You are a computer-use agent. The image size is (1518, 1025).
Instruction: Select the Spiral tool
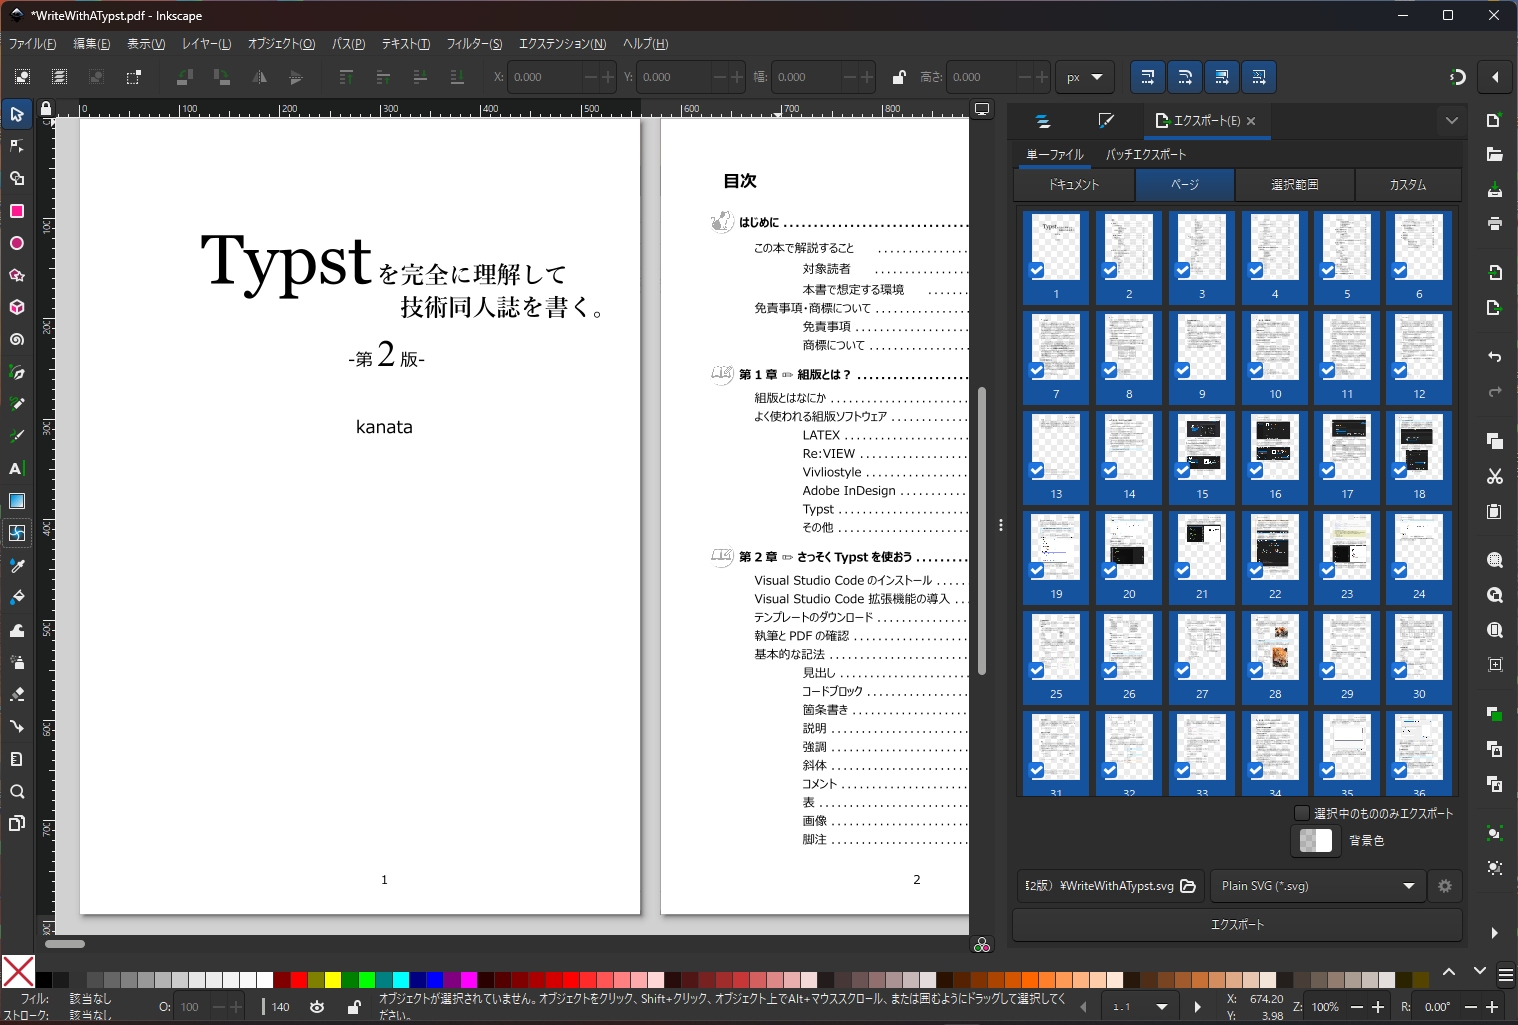(17, 340)
